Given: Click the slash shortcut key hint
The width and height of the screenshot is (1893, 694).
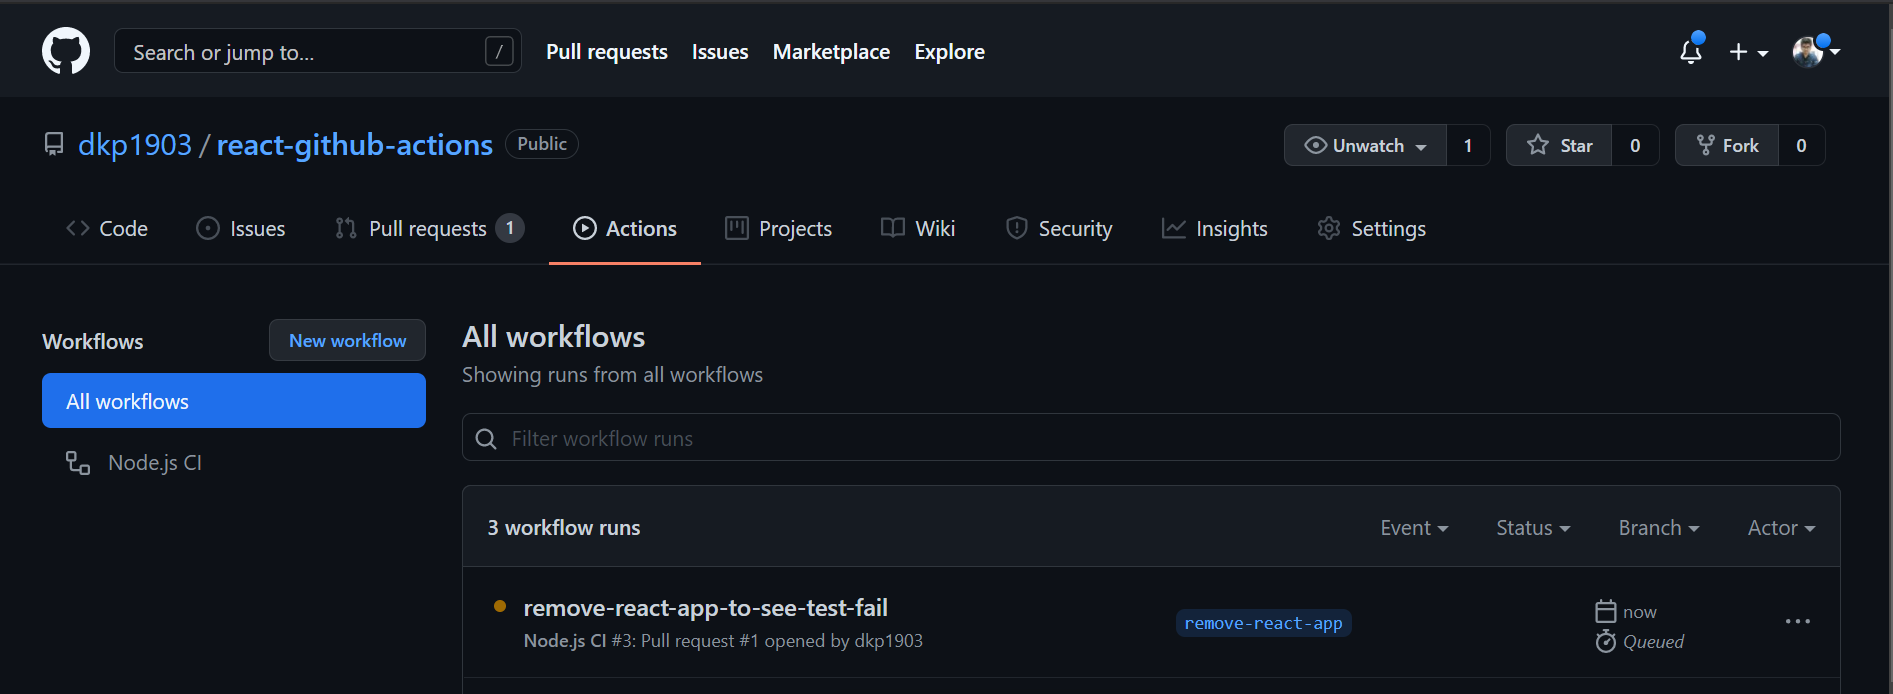Looking at the screenshot, I should click(x=499, y=51).
